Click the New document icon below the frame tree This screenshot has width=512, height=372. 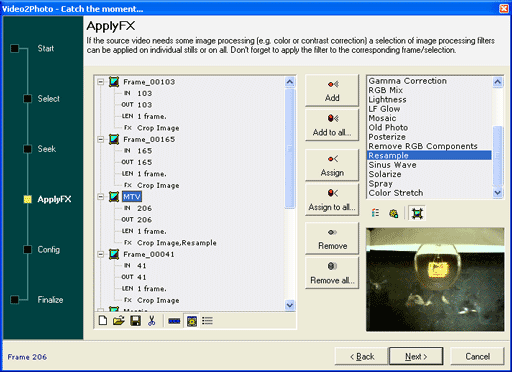pos(103,321)
